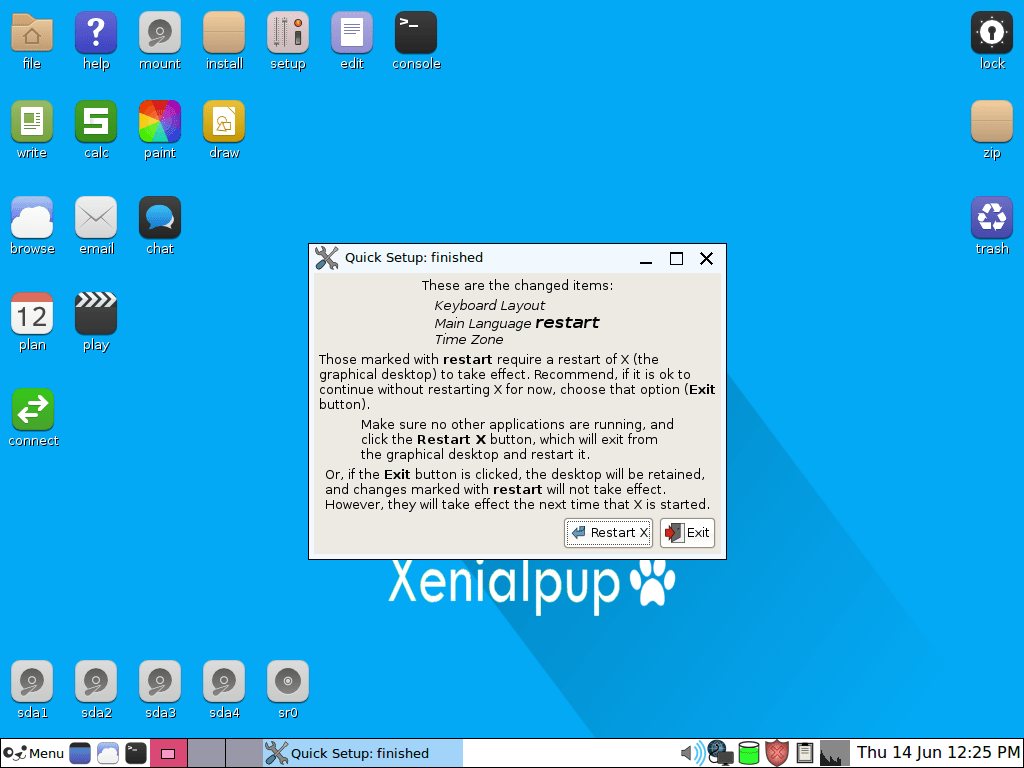Launch the mount drive tool icon
This screenshot has width=1024, height=768.
[x=159, y=33]
